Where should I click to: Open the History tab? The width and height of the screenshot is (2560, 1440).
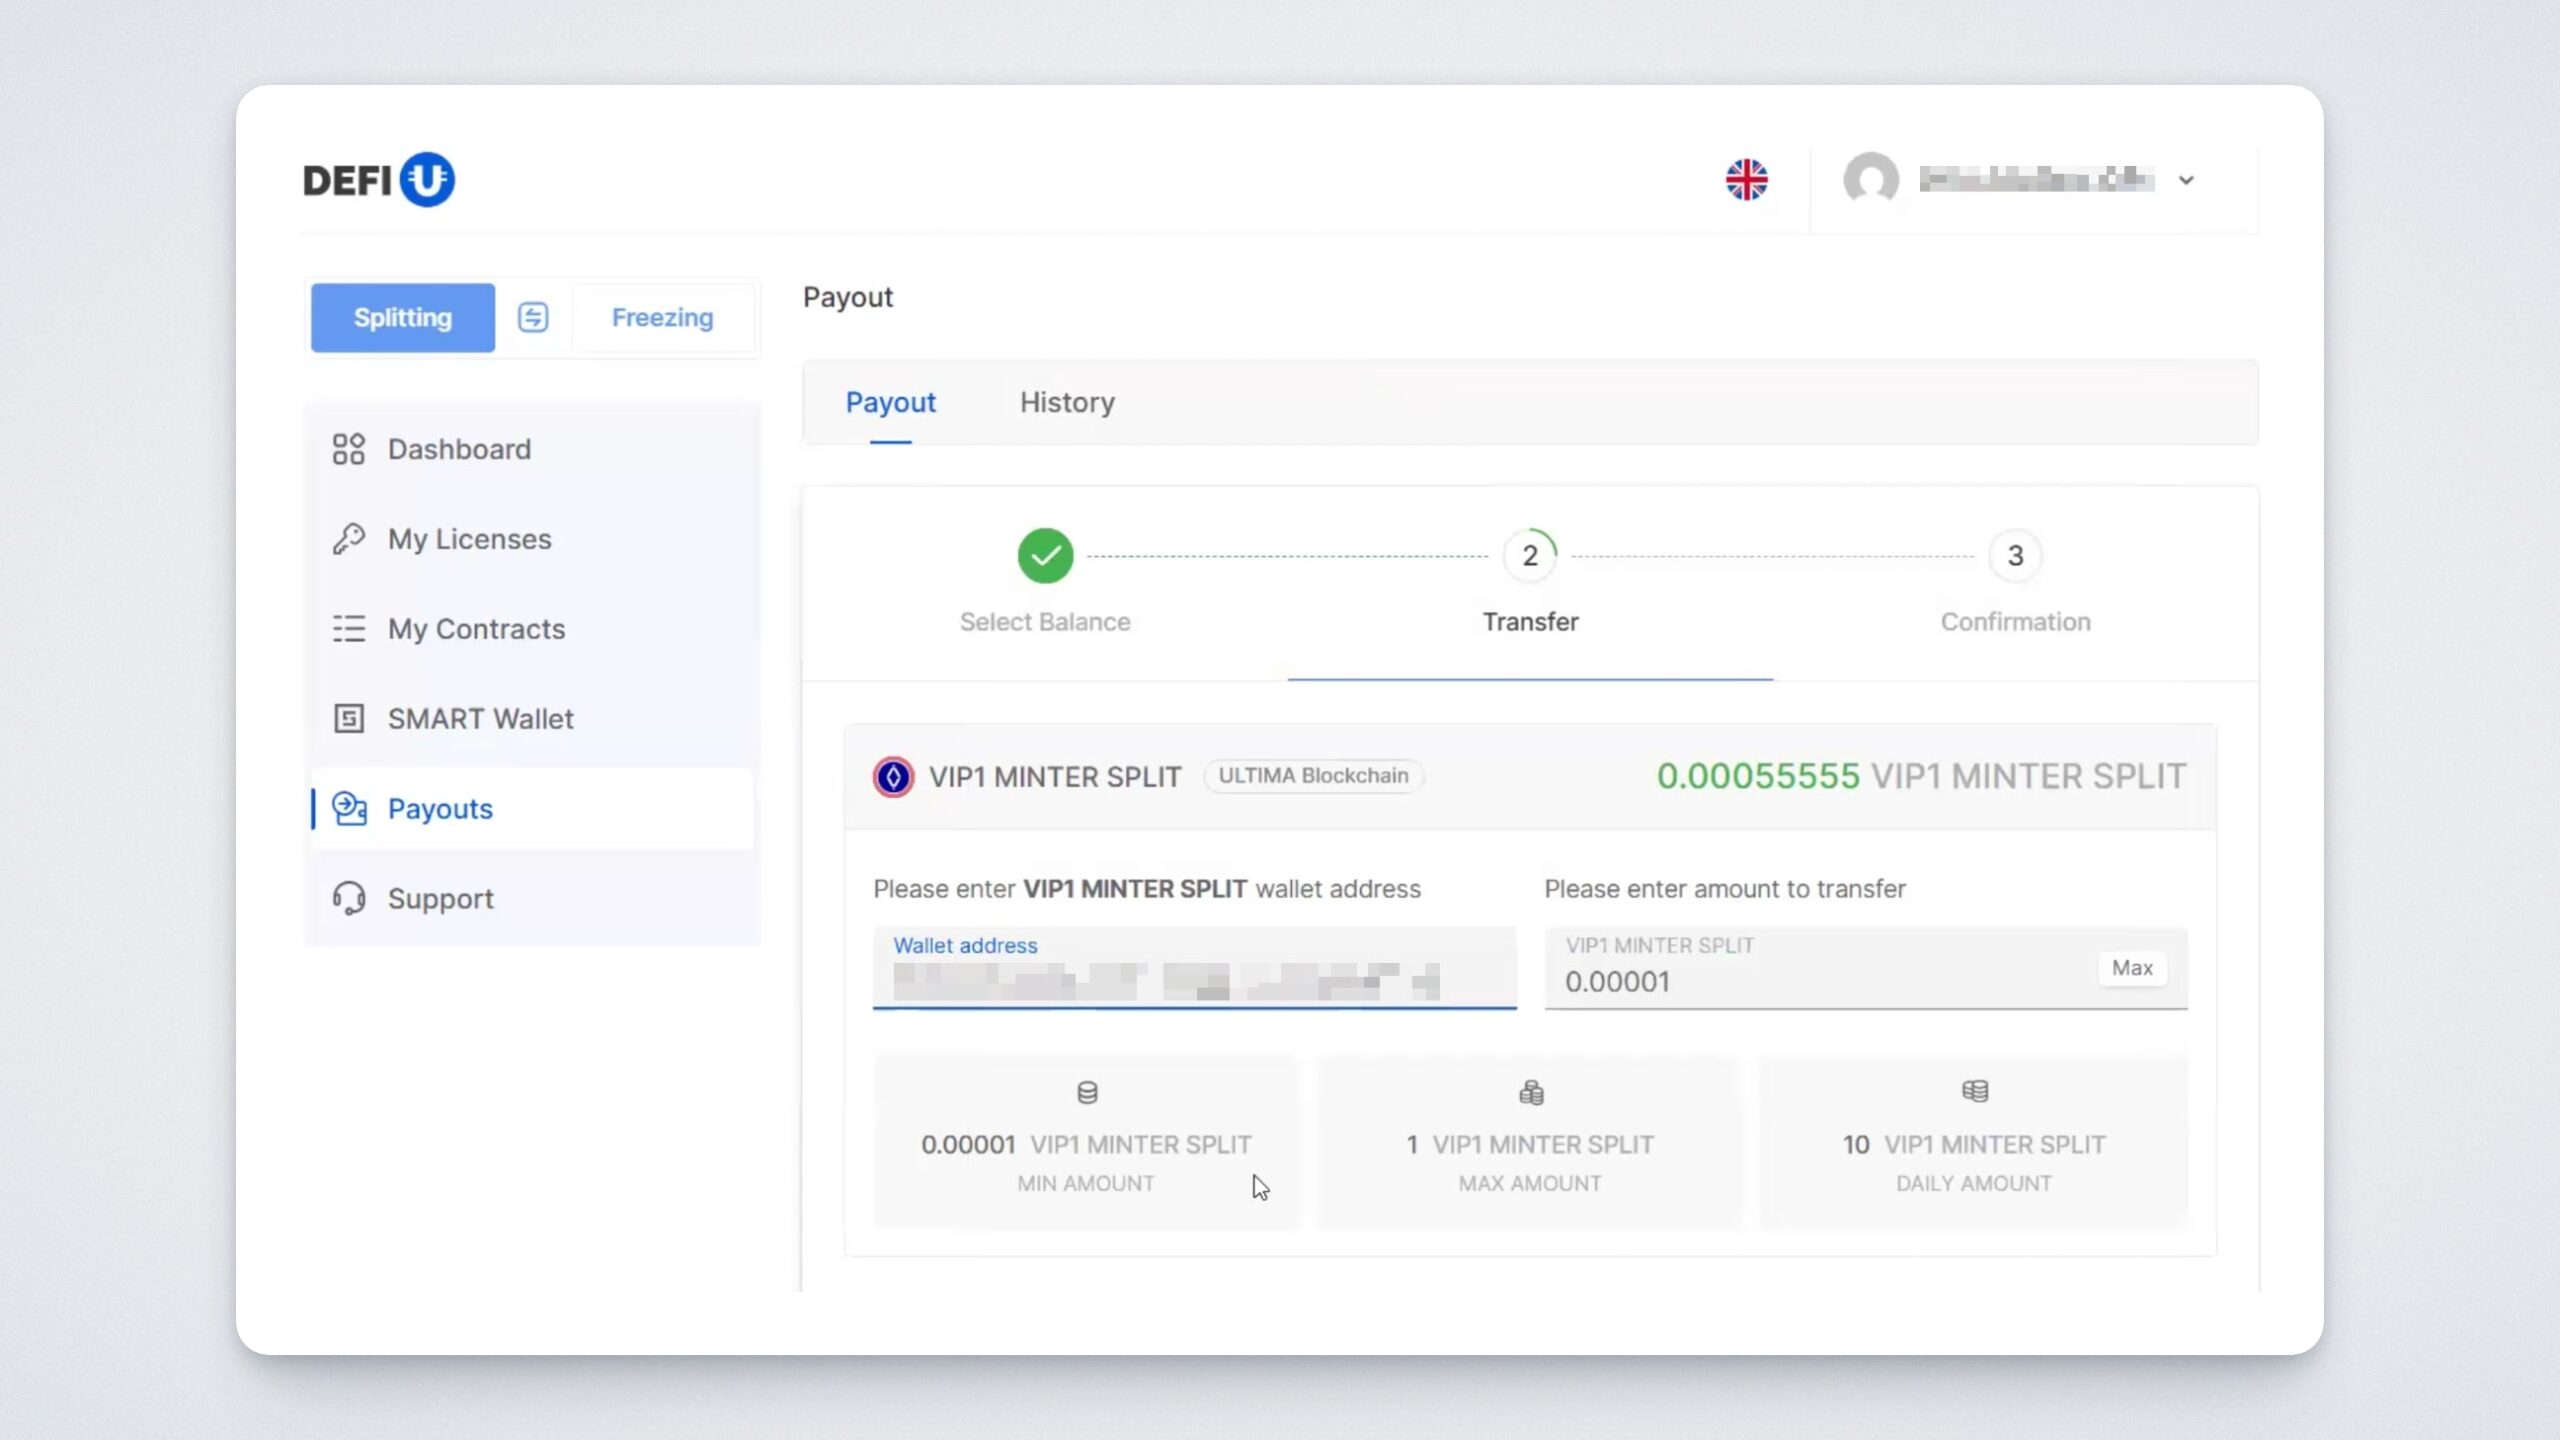(1067, 402)
